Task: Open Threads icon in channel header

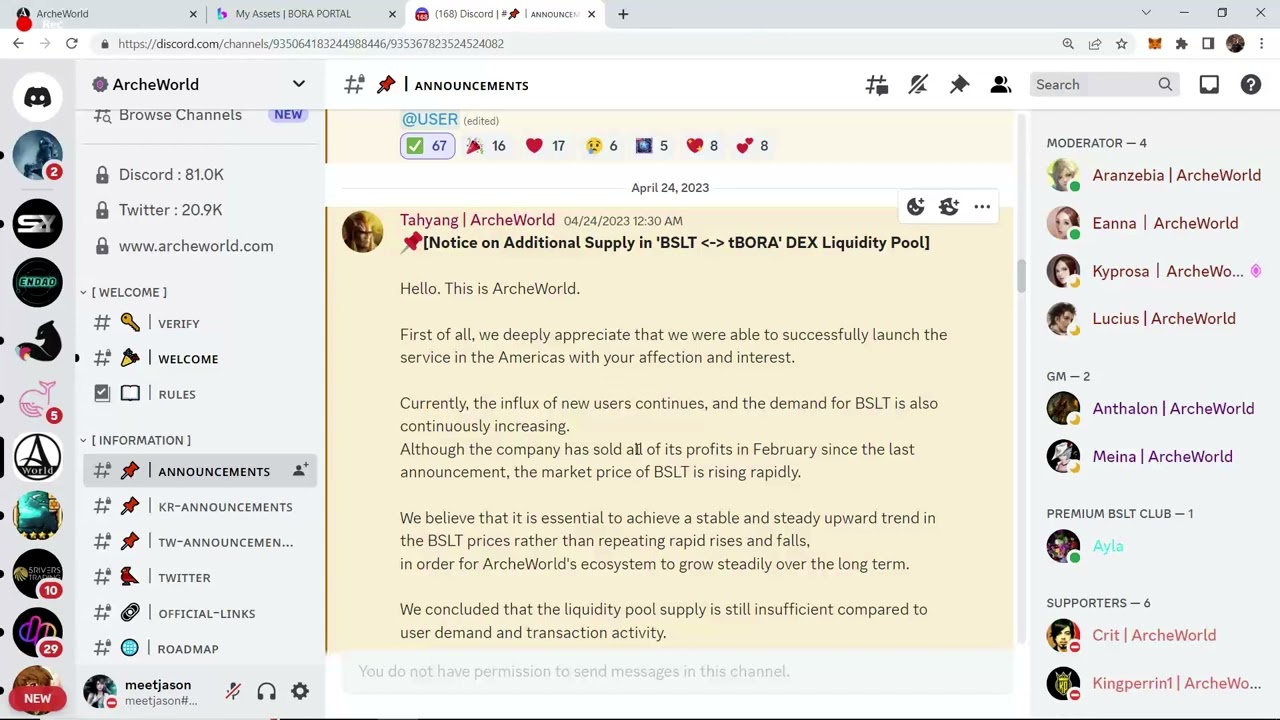Action: tap(877, 85)
